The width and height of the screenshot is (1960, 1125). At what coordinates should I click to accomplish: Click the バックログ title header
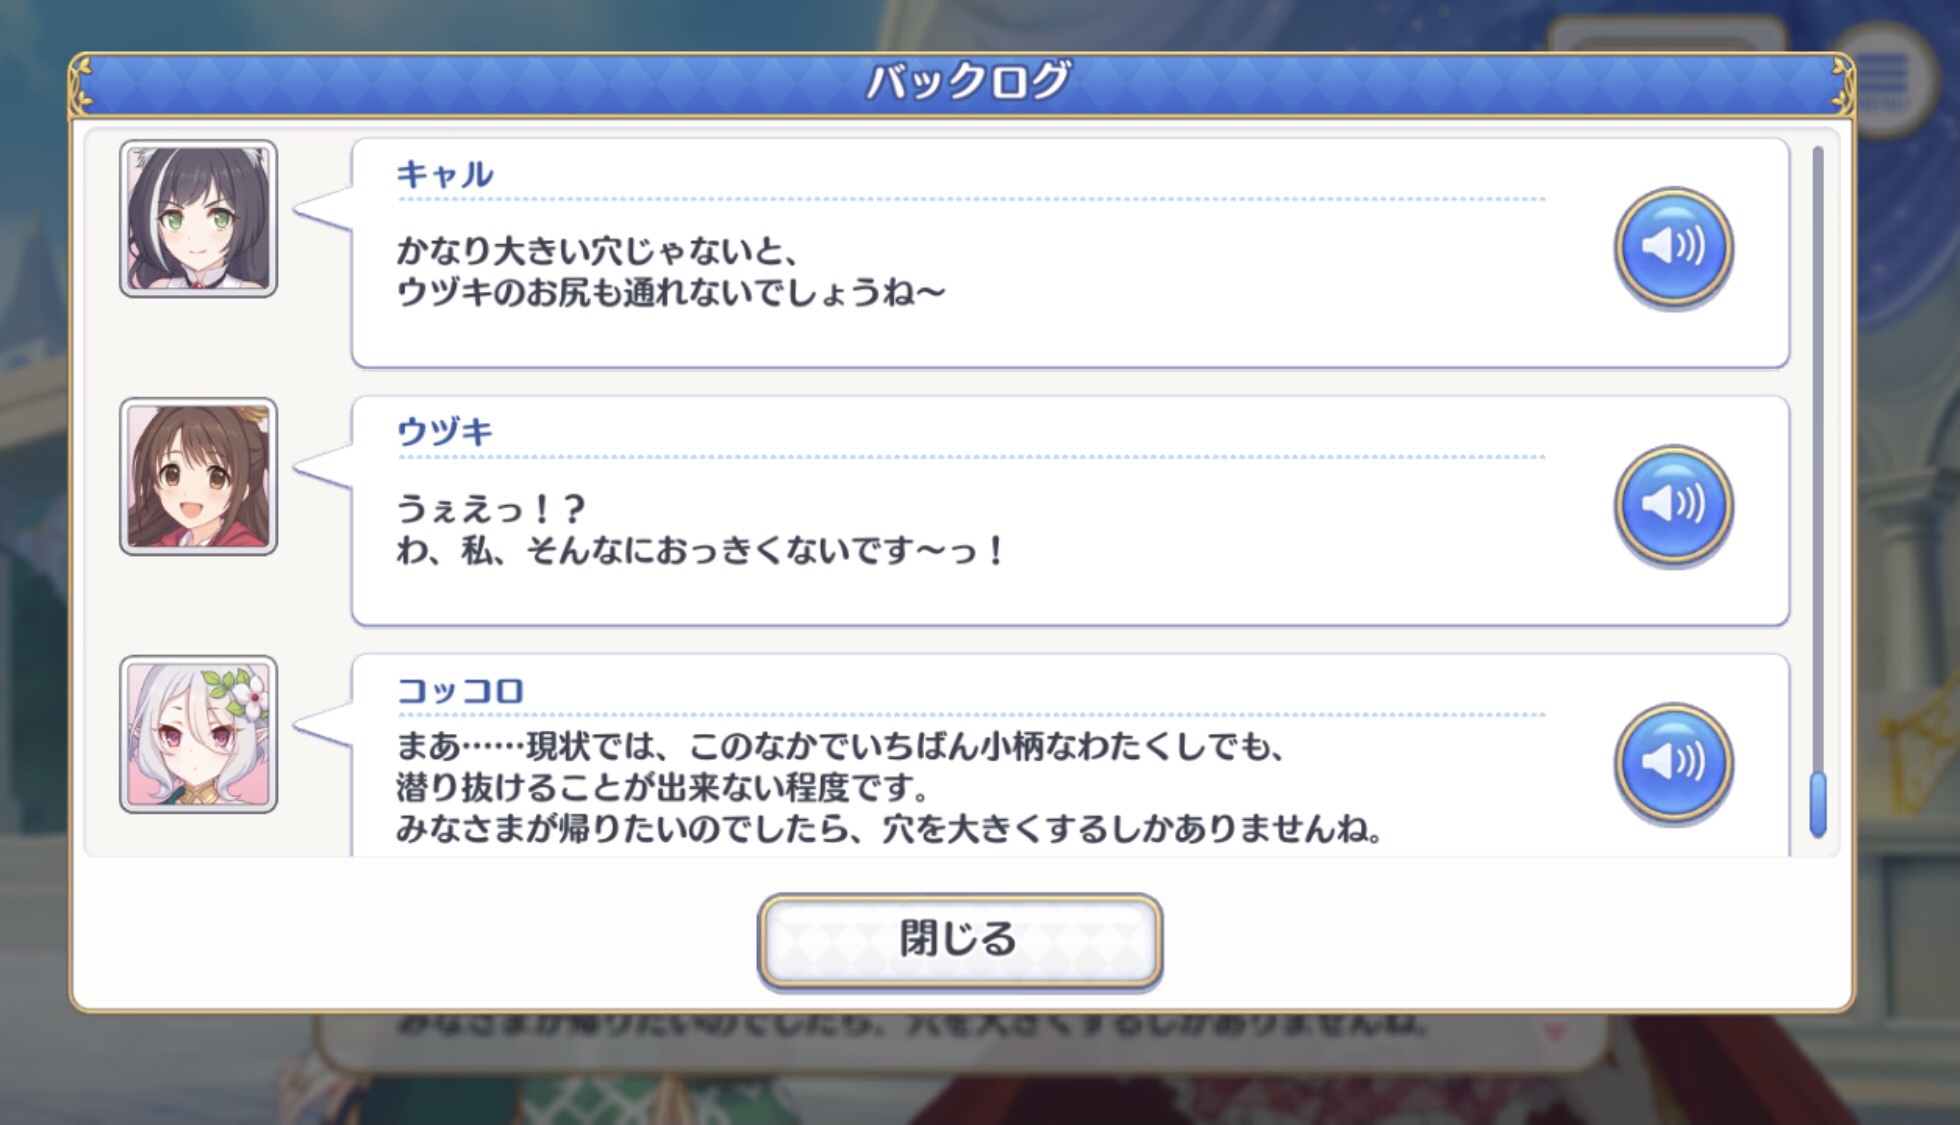[x=966, y=81]
